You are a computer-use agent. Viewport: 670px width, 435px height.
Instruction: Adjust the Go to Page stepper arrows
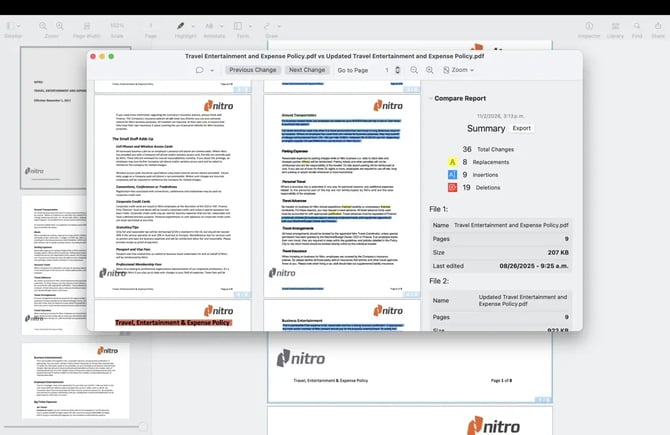[x=397, y=70]
